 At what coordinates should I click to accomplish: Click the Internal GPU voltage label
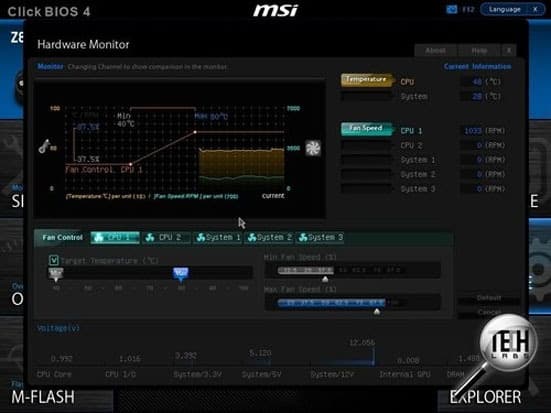coord(404,374)
